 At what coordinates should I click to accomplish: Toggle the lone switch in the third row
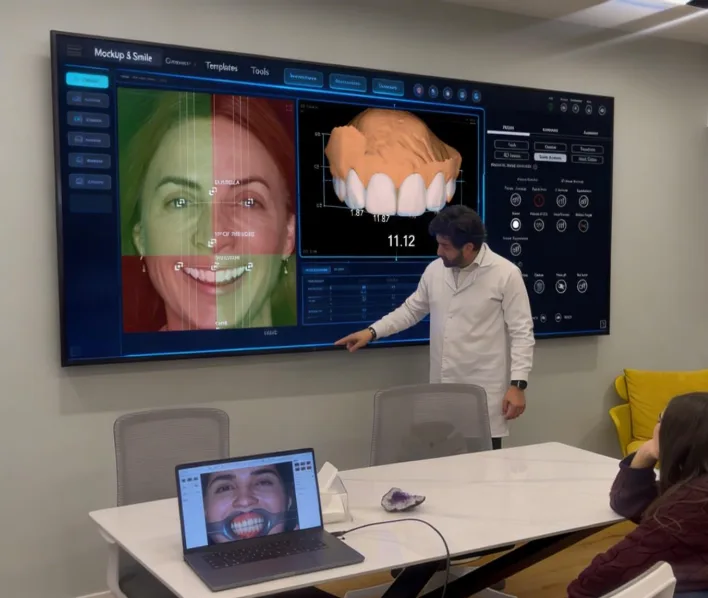tap(515, 249)
